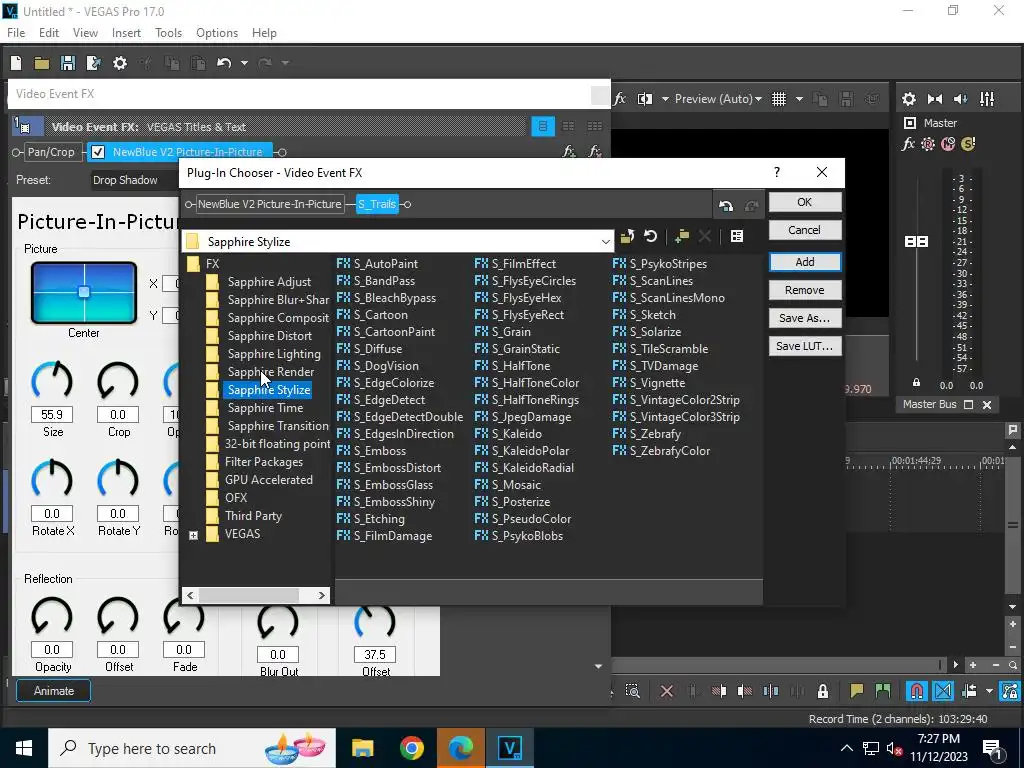The image size is (1024, 768).
Task: Toggle automatic crossfades icon
Action: click(x=943, y=691)
